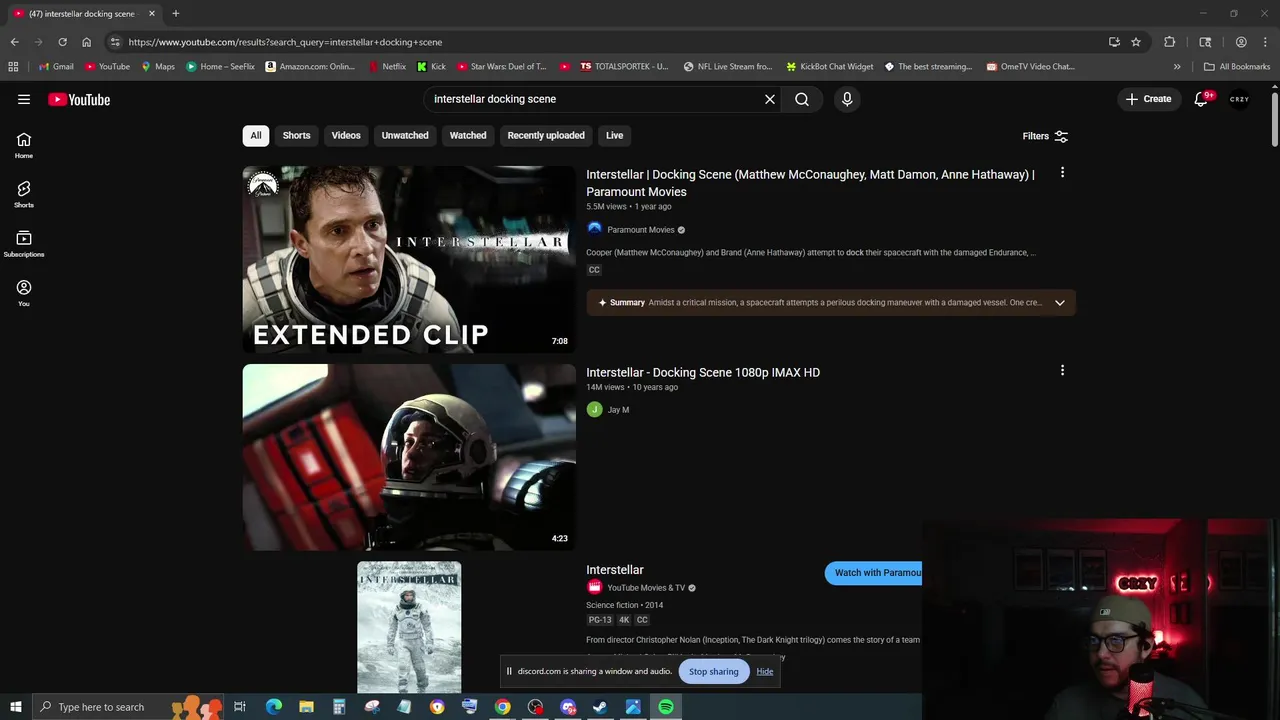Image resolution: width=1280 pixels, height=720 pixels.
Task: Open the CRZY account avatar menu
Action: tap(1240, 99)
